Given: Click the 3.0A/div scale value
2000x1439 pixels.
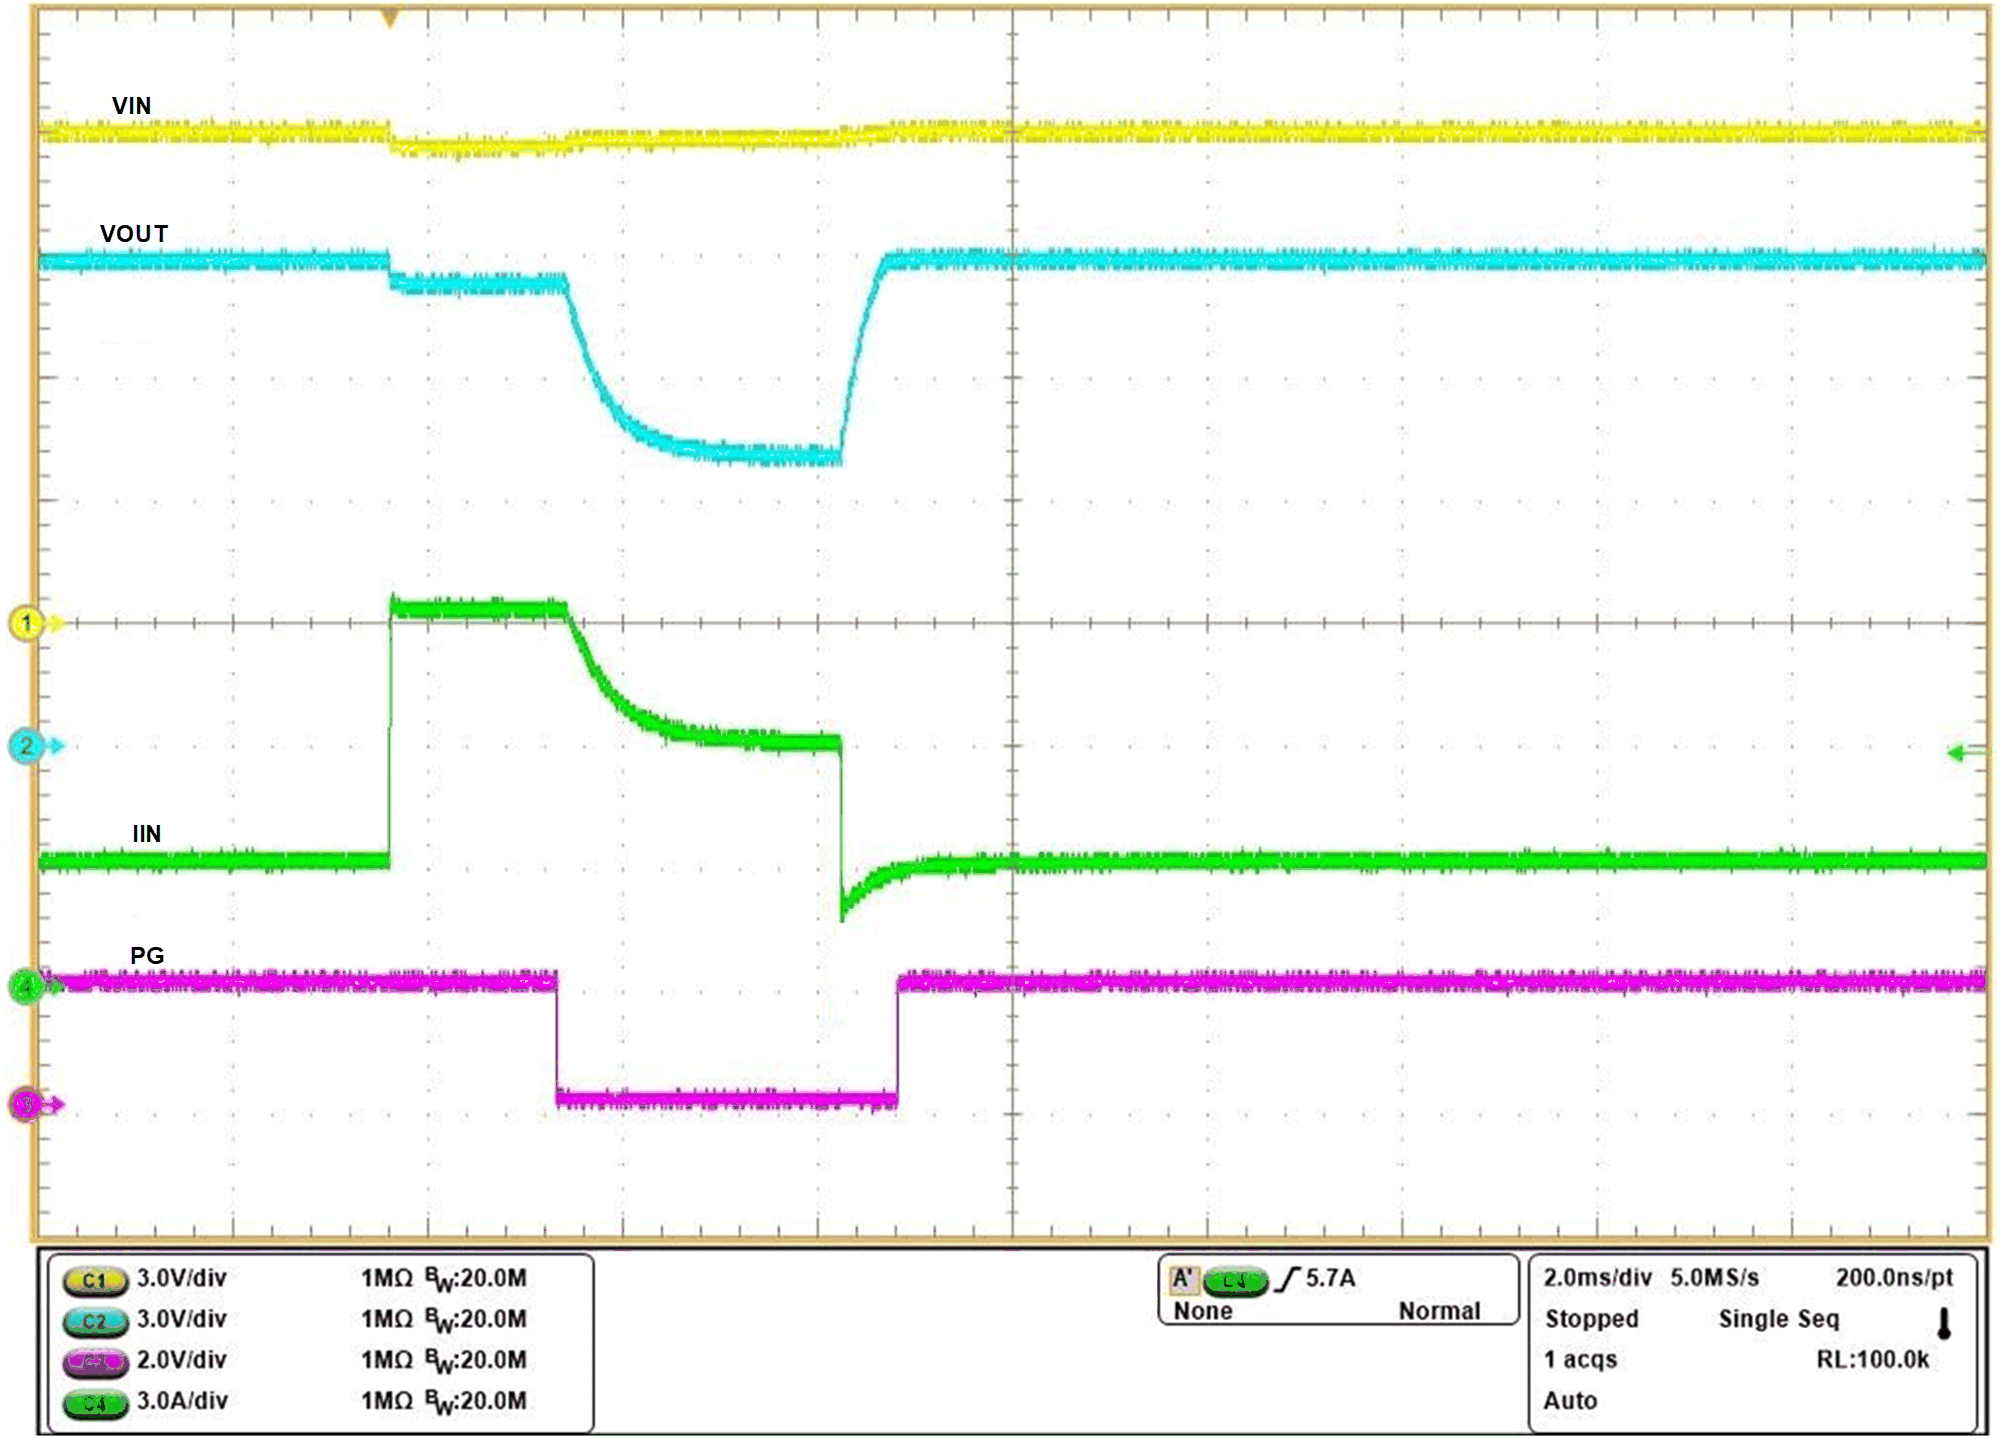Looking at the screenshot, I should (182, 1401).
